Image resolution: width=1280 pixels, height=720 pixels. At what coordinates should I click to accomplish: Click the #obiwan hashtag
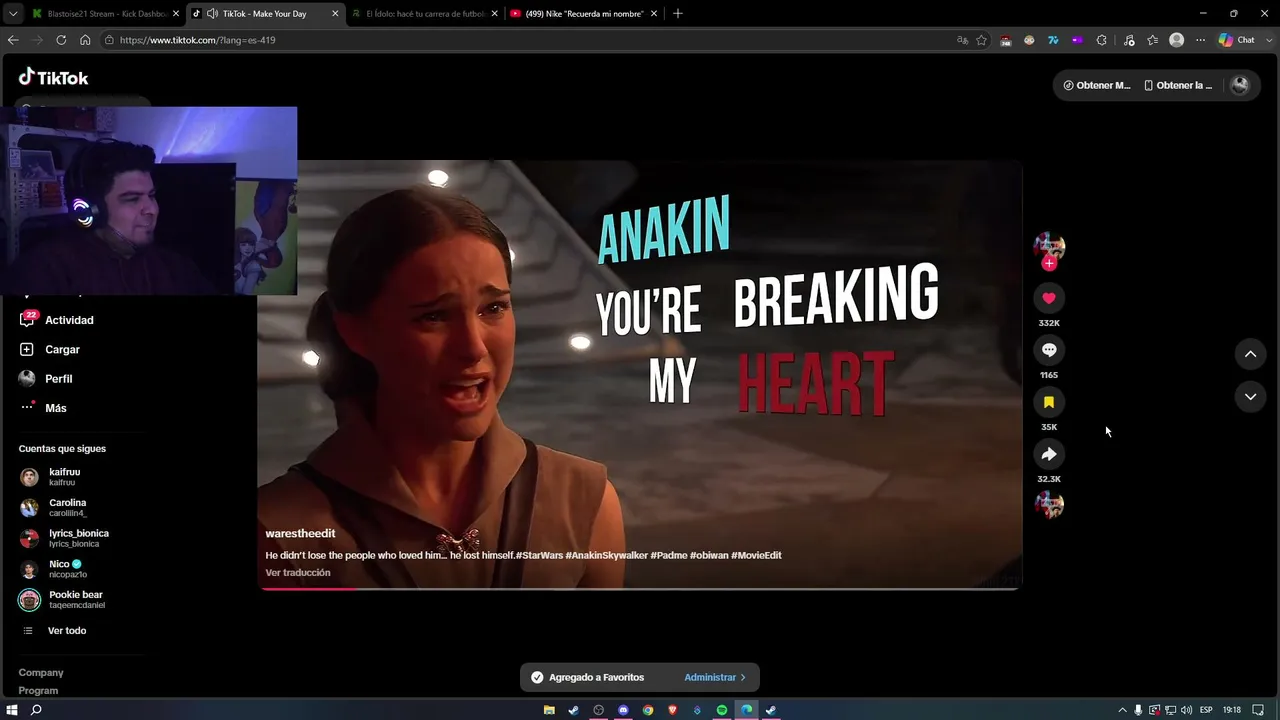(x=709, y=555)
